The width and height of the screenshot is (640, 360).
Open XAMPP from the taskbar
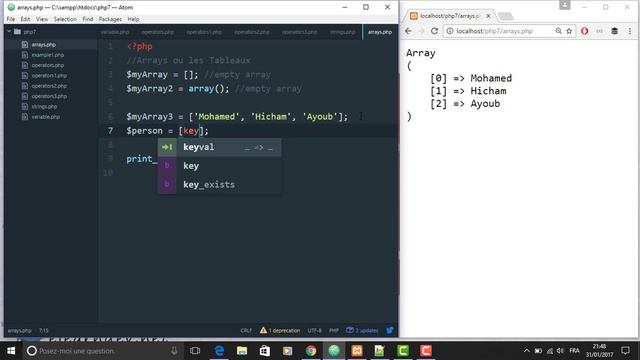tap(357, 351)
